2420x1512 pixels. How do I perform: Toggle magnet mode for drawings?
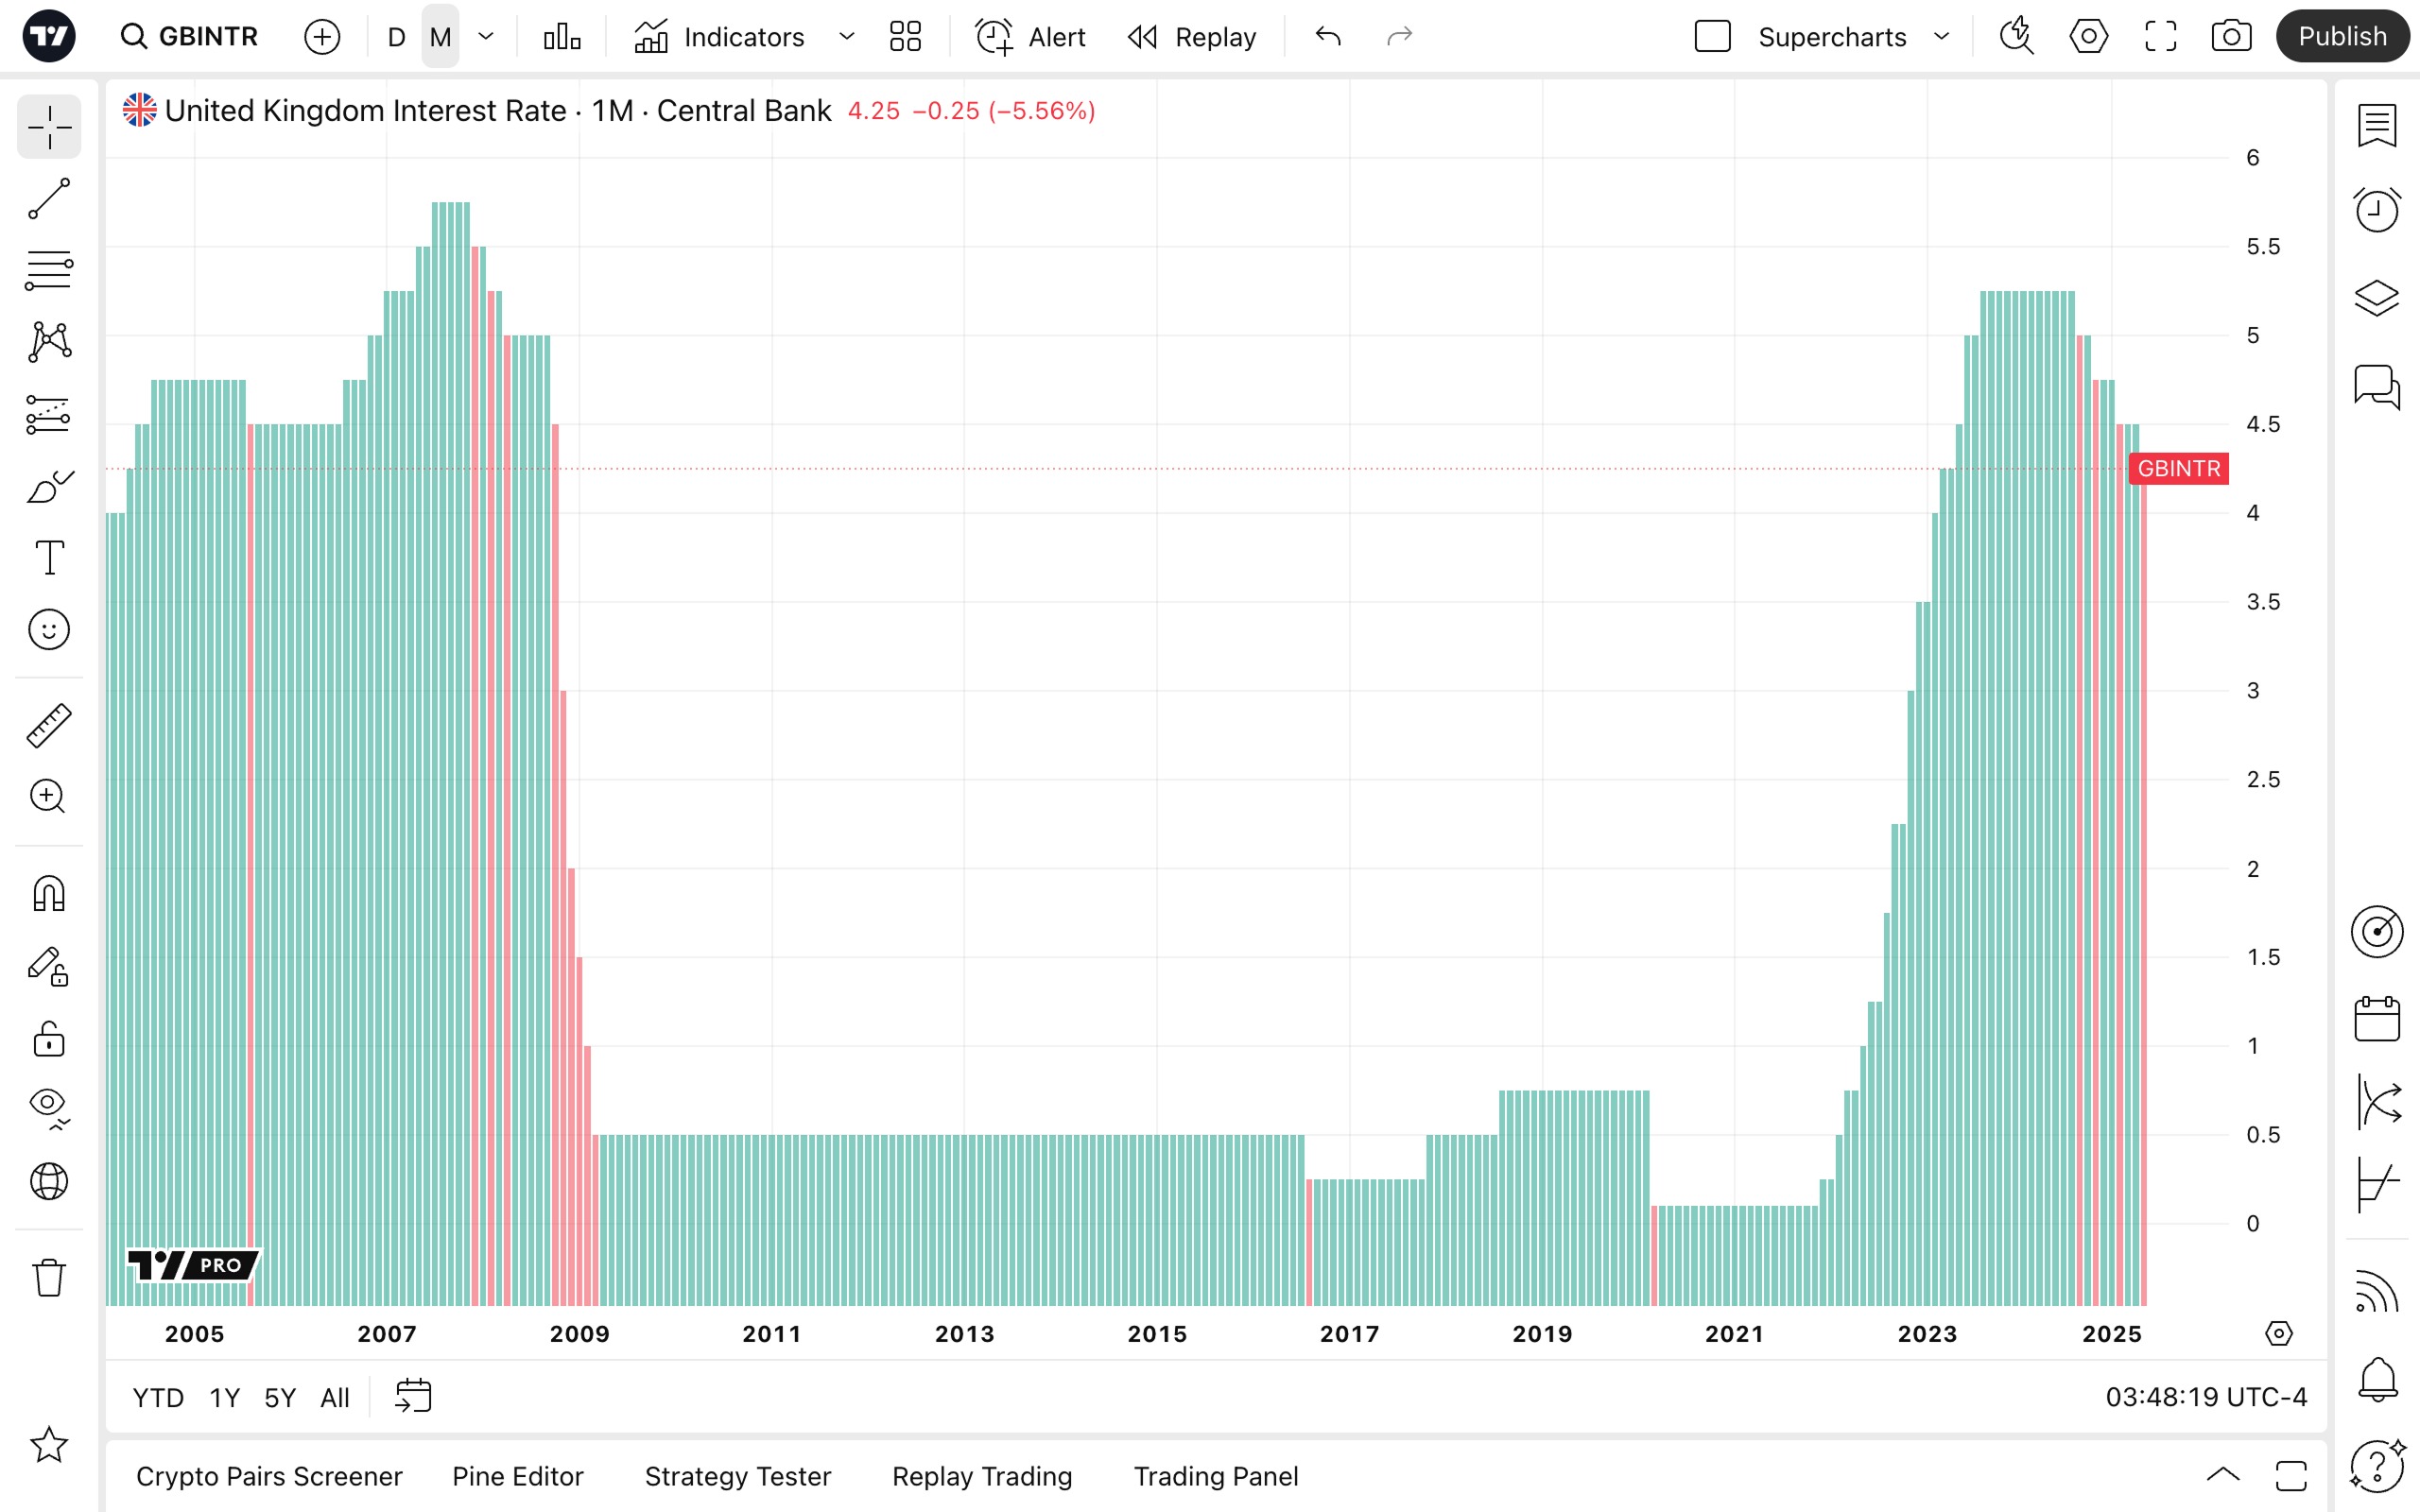pyautogui.click(x=49, y=893)
